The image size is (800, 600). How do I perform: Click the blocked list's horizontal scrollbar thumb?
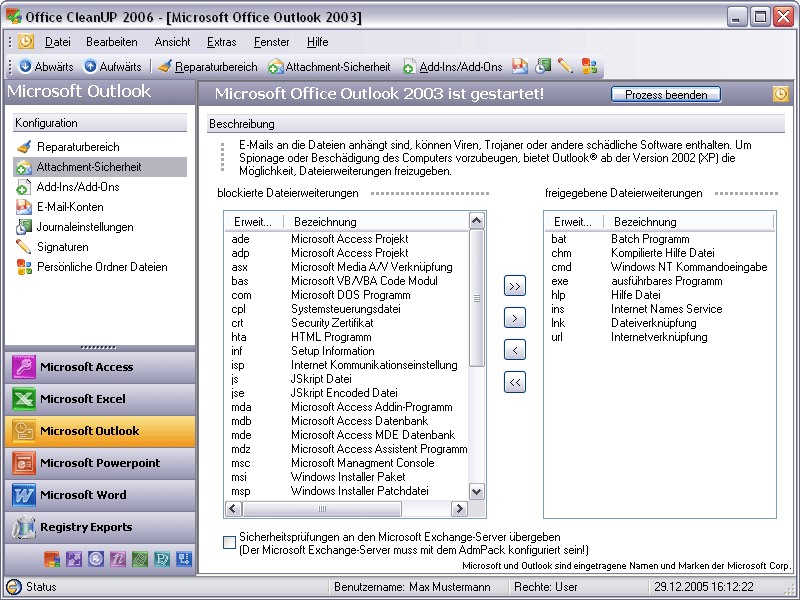(322, 509)
